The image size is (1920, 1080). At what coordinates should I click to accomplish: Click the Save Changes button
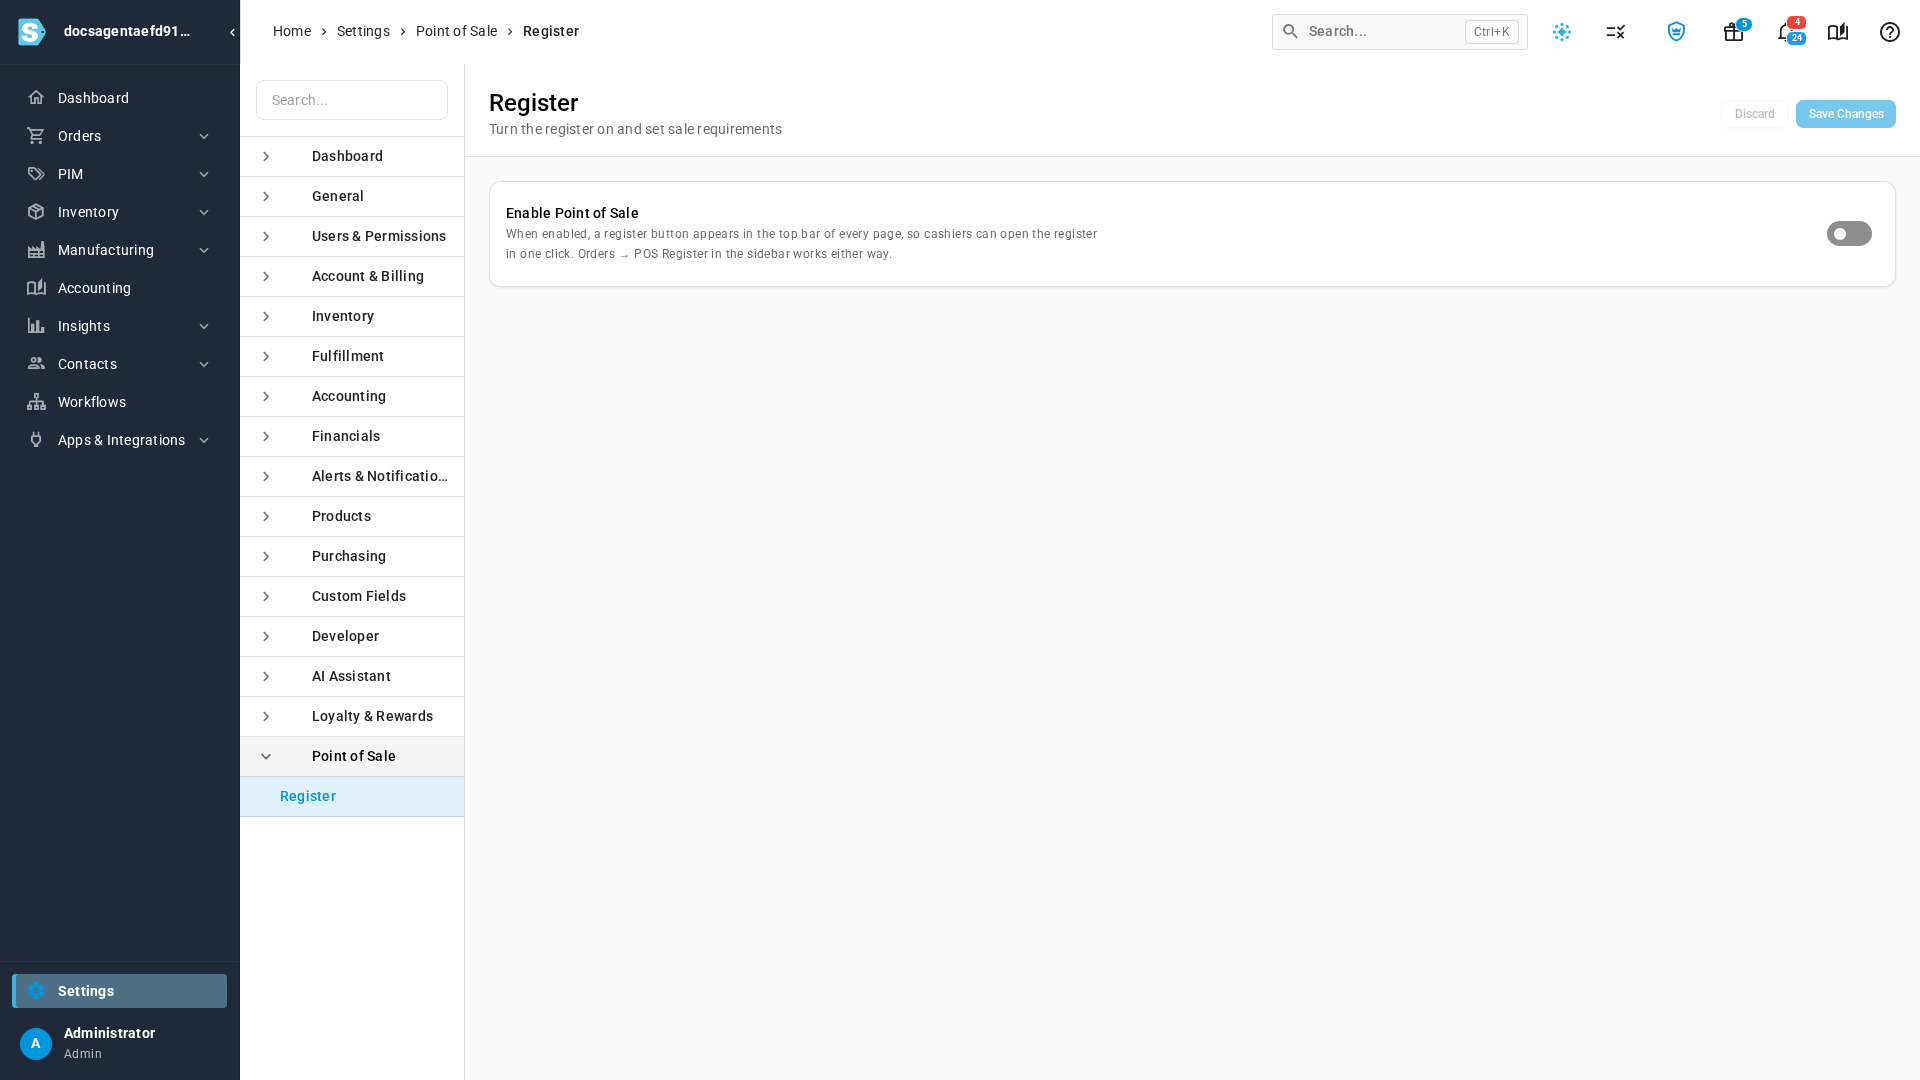[1845, 114]
